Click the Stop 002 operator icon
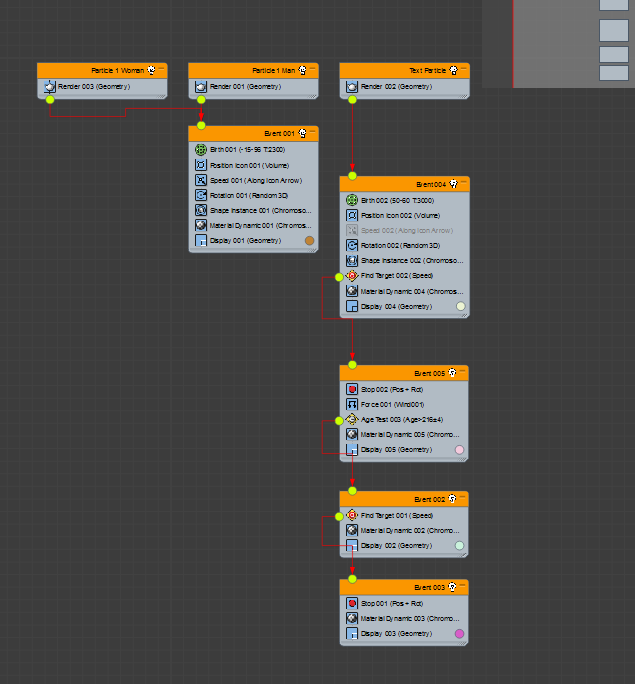The width and height of the screenshot is (635, 684). [352, 389]
